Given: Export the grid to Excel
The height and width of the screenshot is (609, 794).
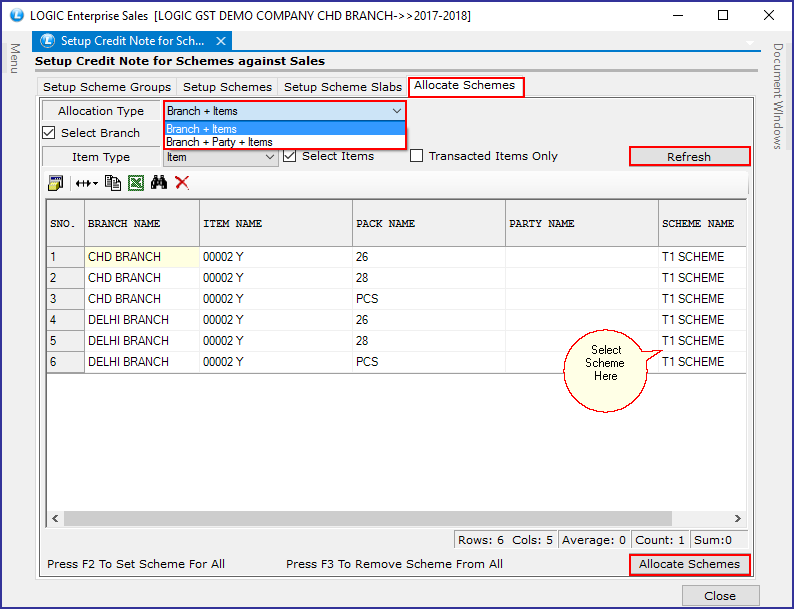Looking at the screenshot, I should (x=136, y=183).
